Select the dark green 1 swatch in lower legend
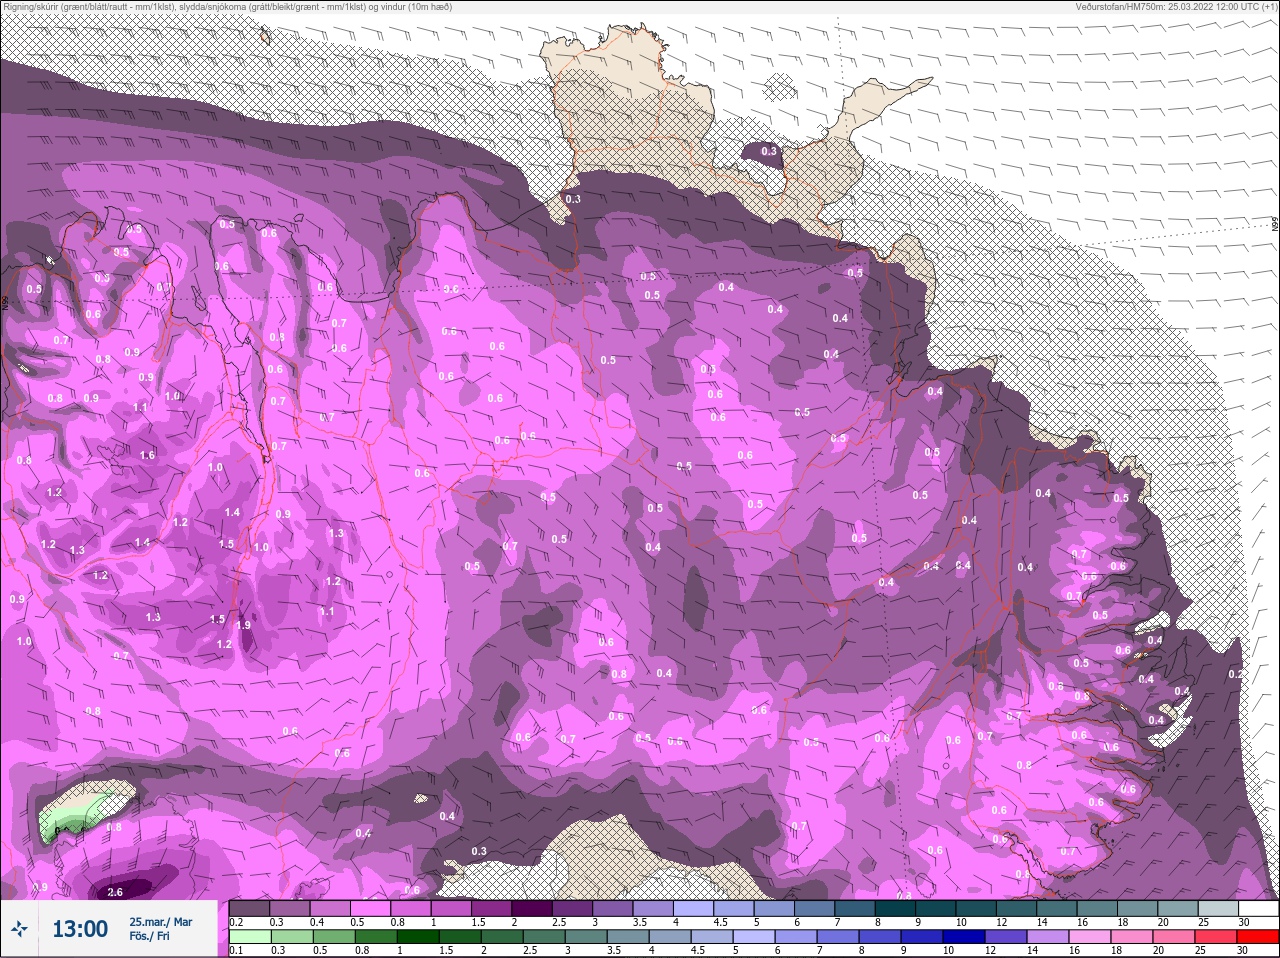This screenshot has width=1280, height=958. point(416,937)
